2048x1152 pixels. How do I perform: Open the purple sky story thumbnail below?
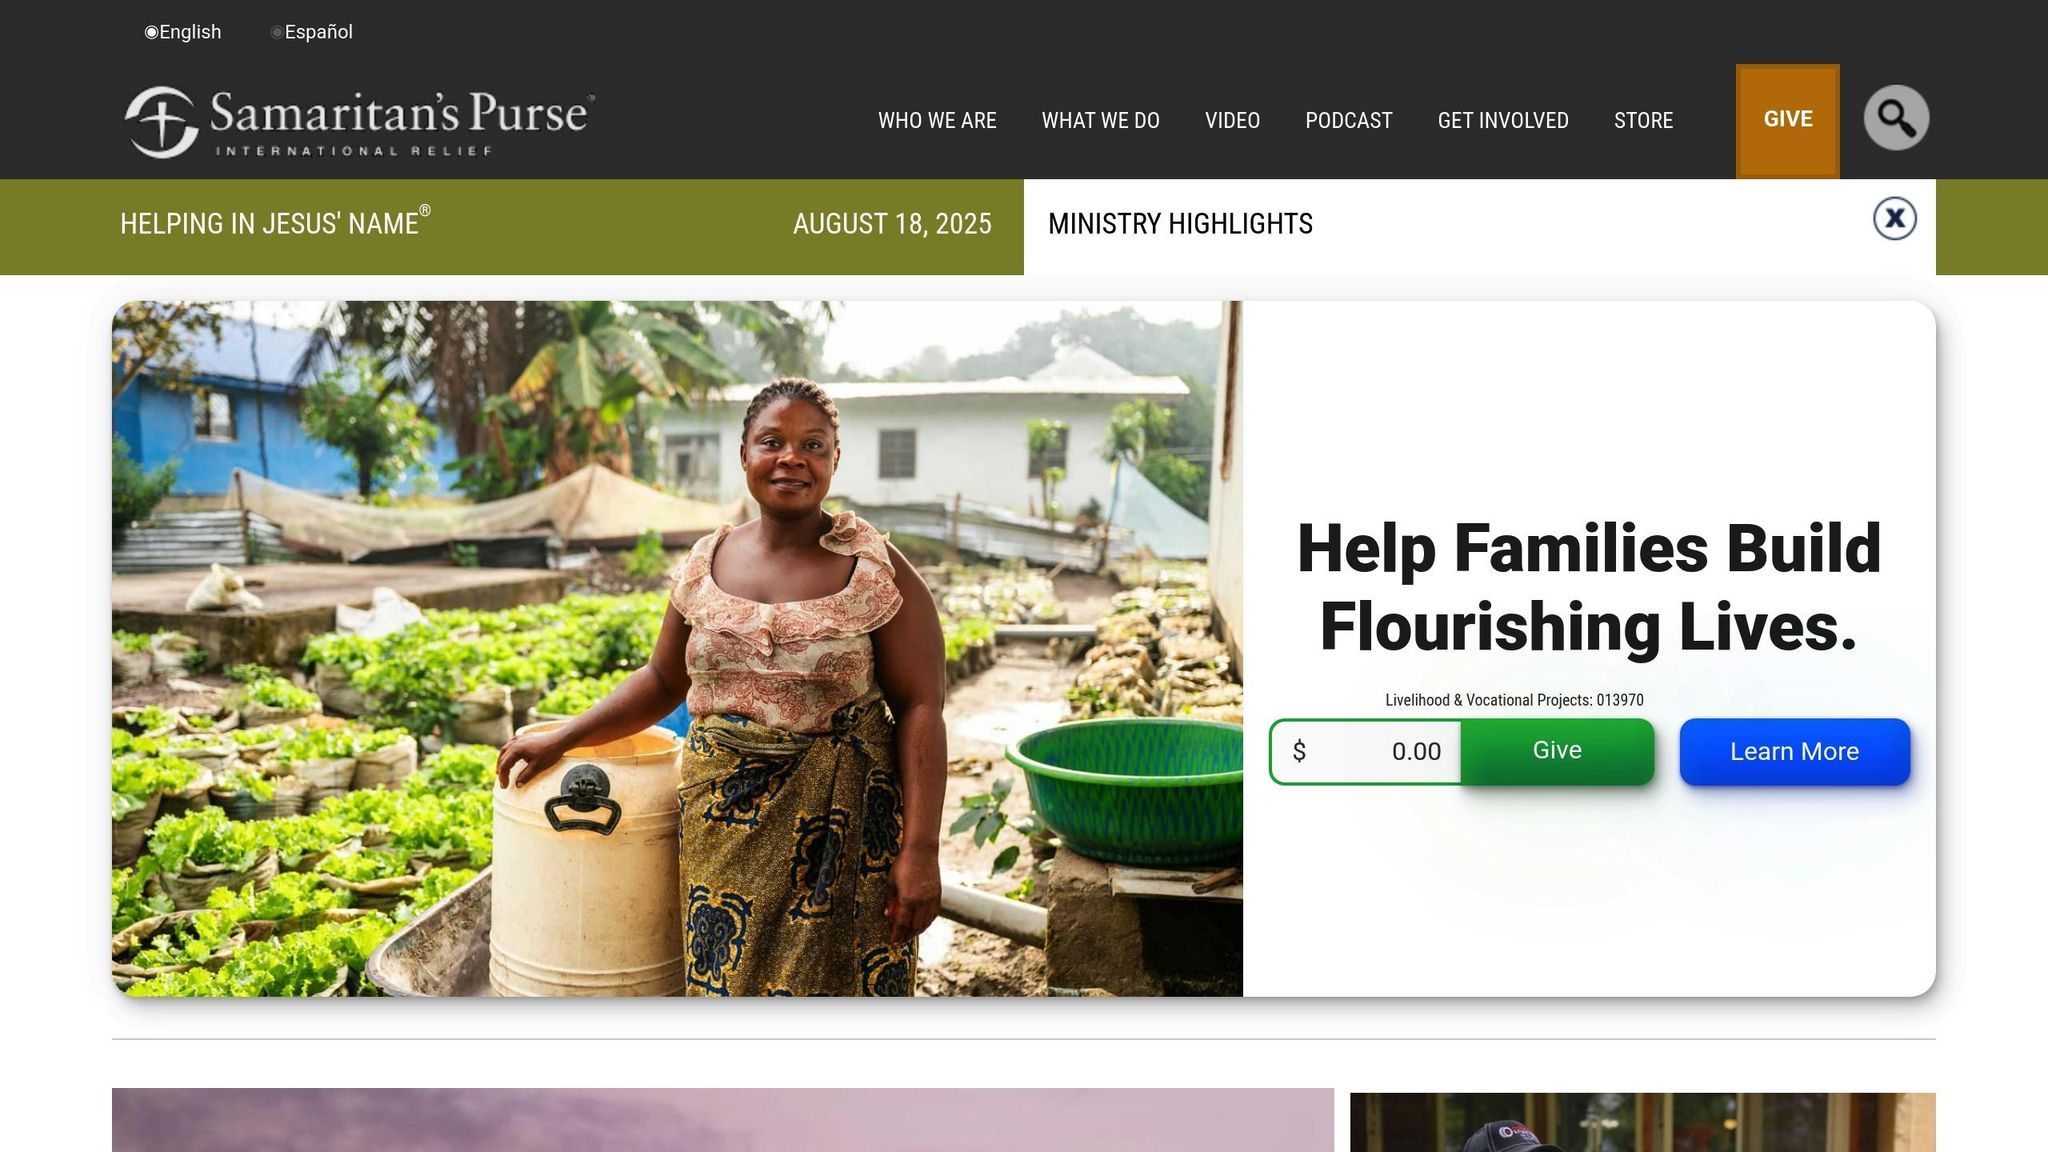(722, 1119)
